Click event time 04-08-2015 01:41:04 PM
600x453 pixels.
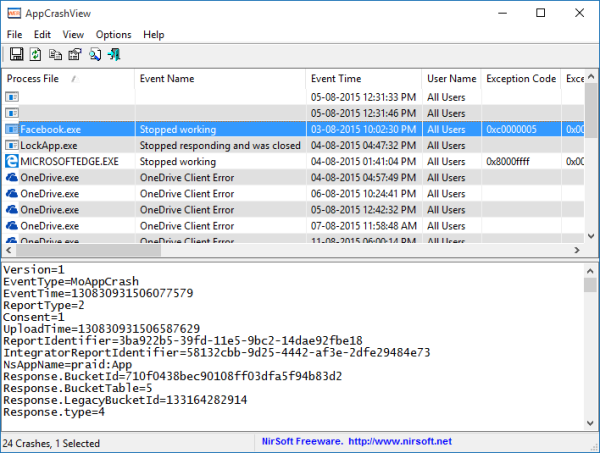click(x=363, y=161)
